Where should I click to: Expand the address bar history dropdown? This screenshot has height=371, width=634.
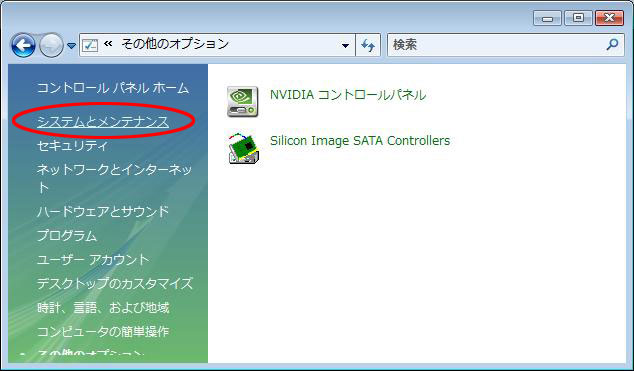pos(345,45)
